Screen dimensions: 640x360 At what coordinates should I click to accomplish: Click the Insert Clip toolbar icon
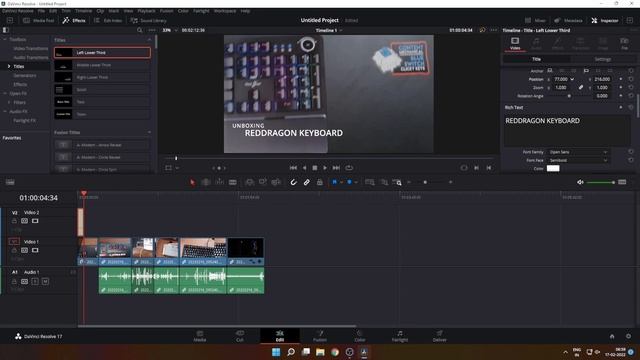(x=249, y=182)
